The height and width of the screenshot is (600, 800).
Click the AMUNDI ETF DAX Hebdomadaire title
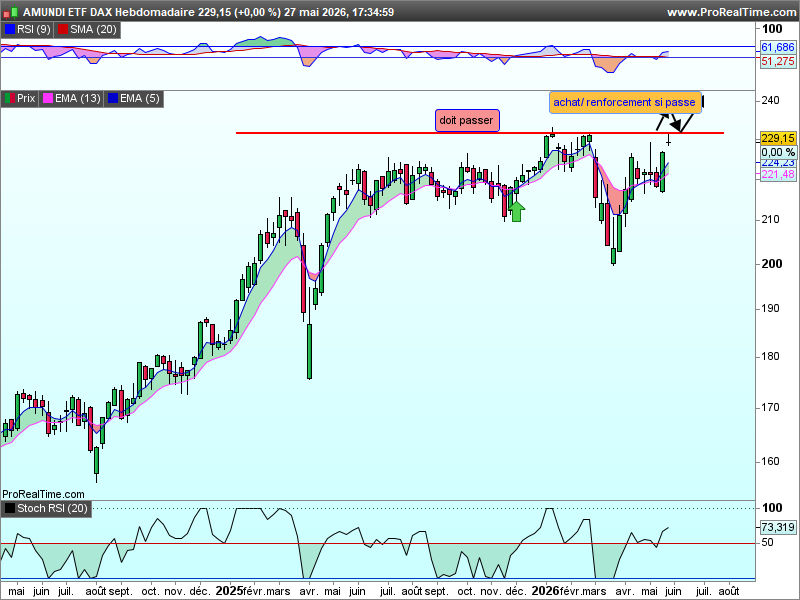pyautogui.click(x=109, y=12)
